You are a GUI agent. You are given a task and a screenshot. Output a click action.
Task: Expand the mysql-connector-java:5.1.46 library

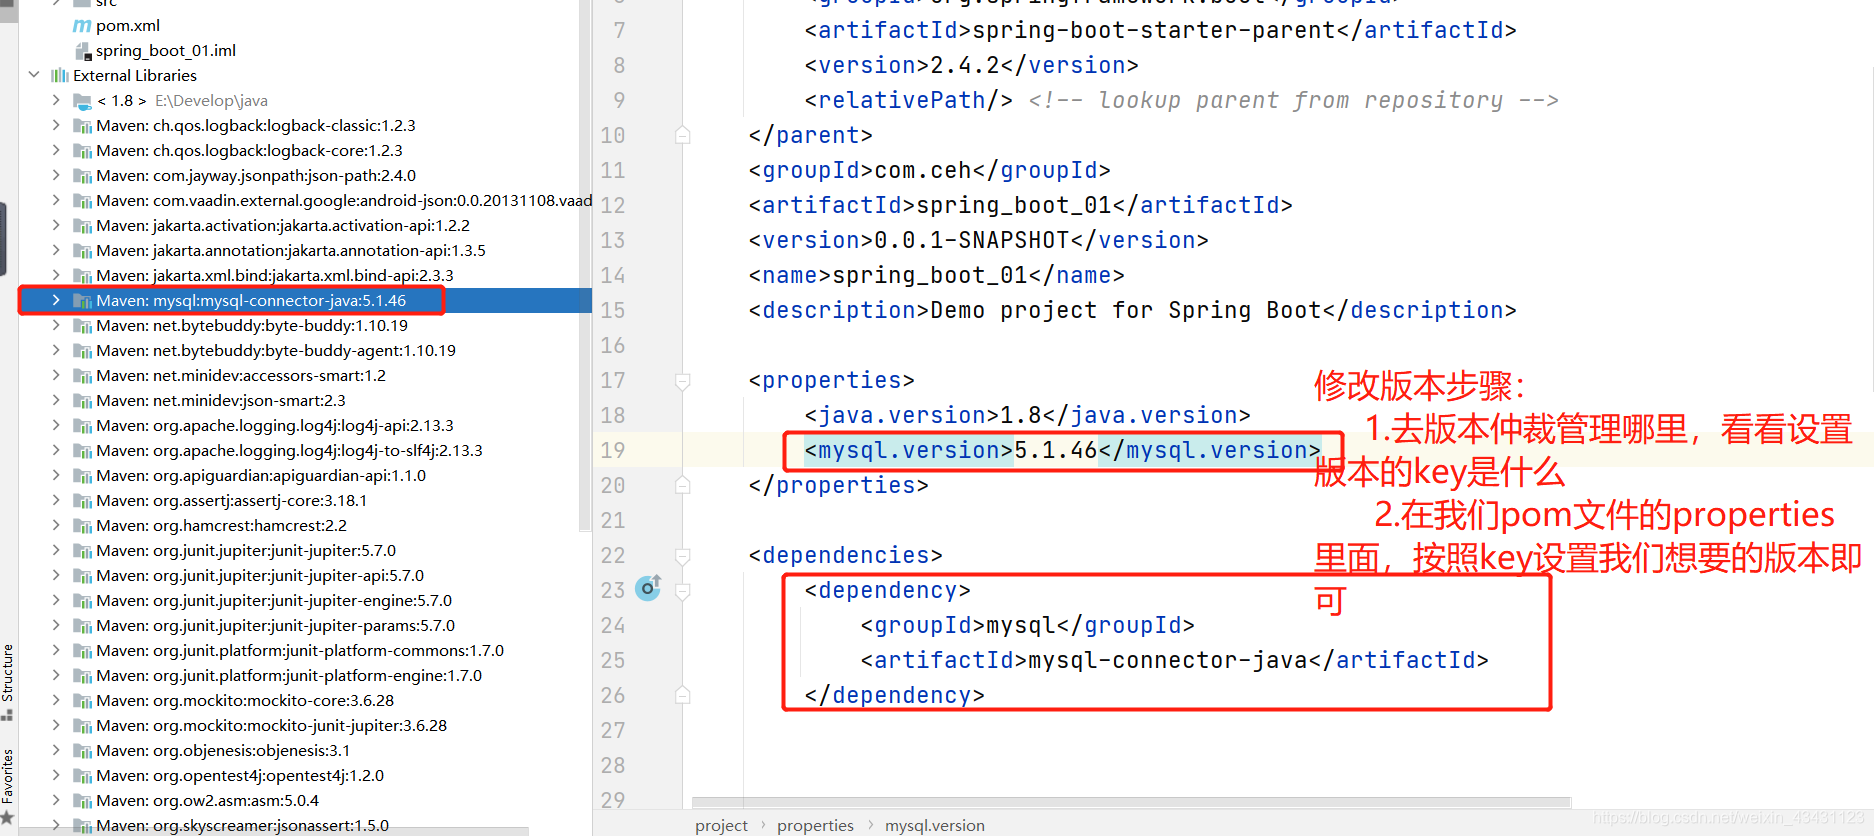(56, 300)
